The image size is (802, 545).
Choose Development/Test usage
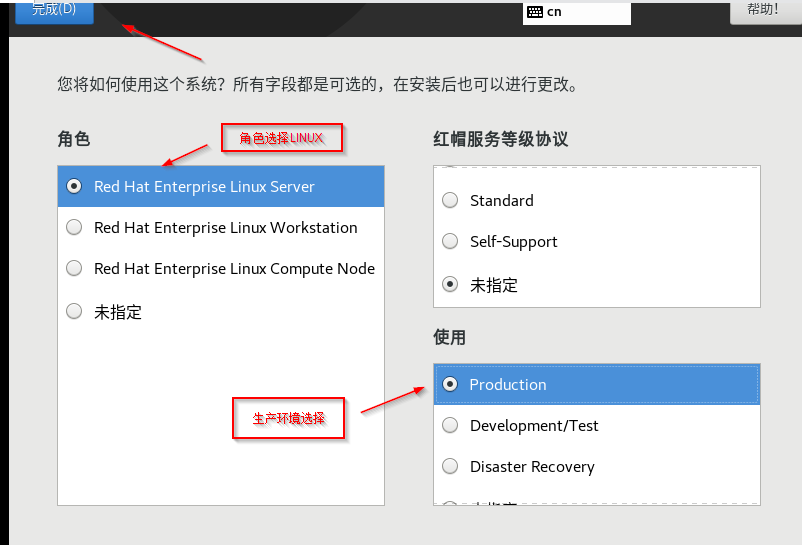coord(596,425)
